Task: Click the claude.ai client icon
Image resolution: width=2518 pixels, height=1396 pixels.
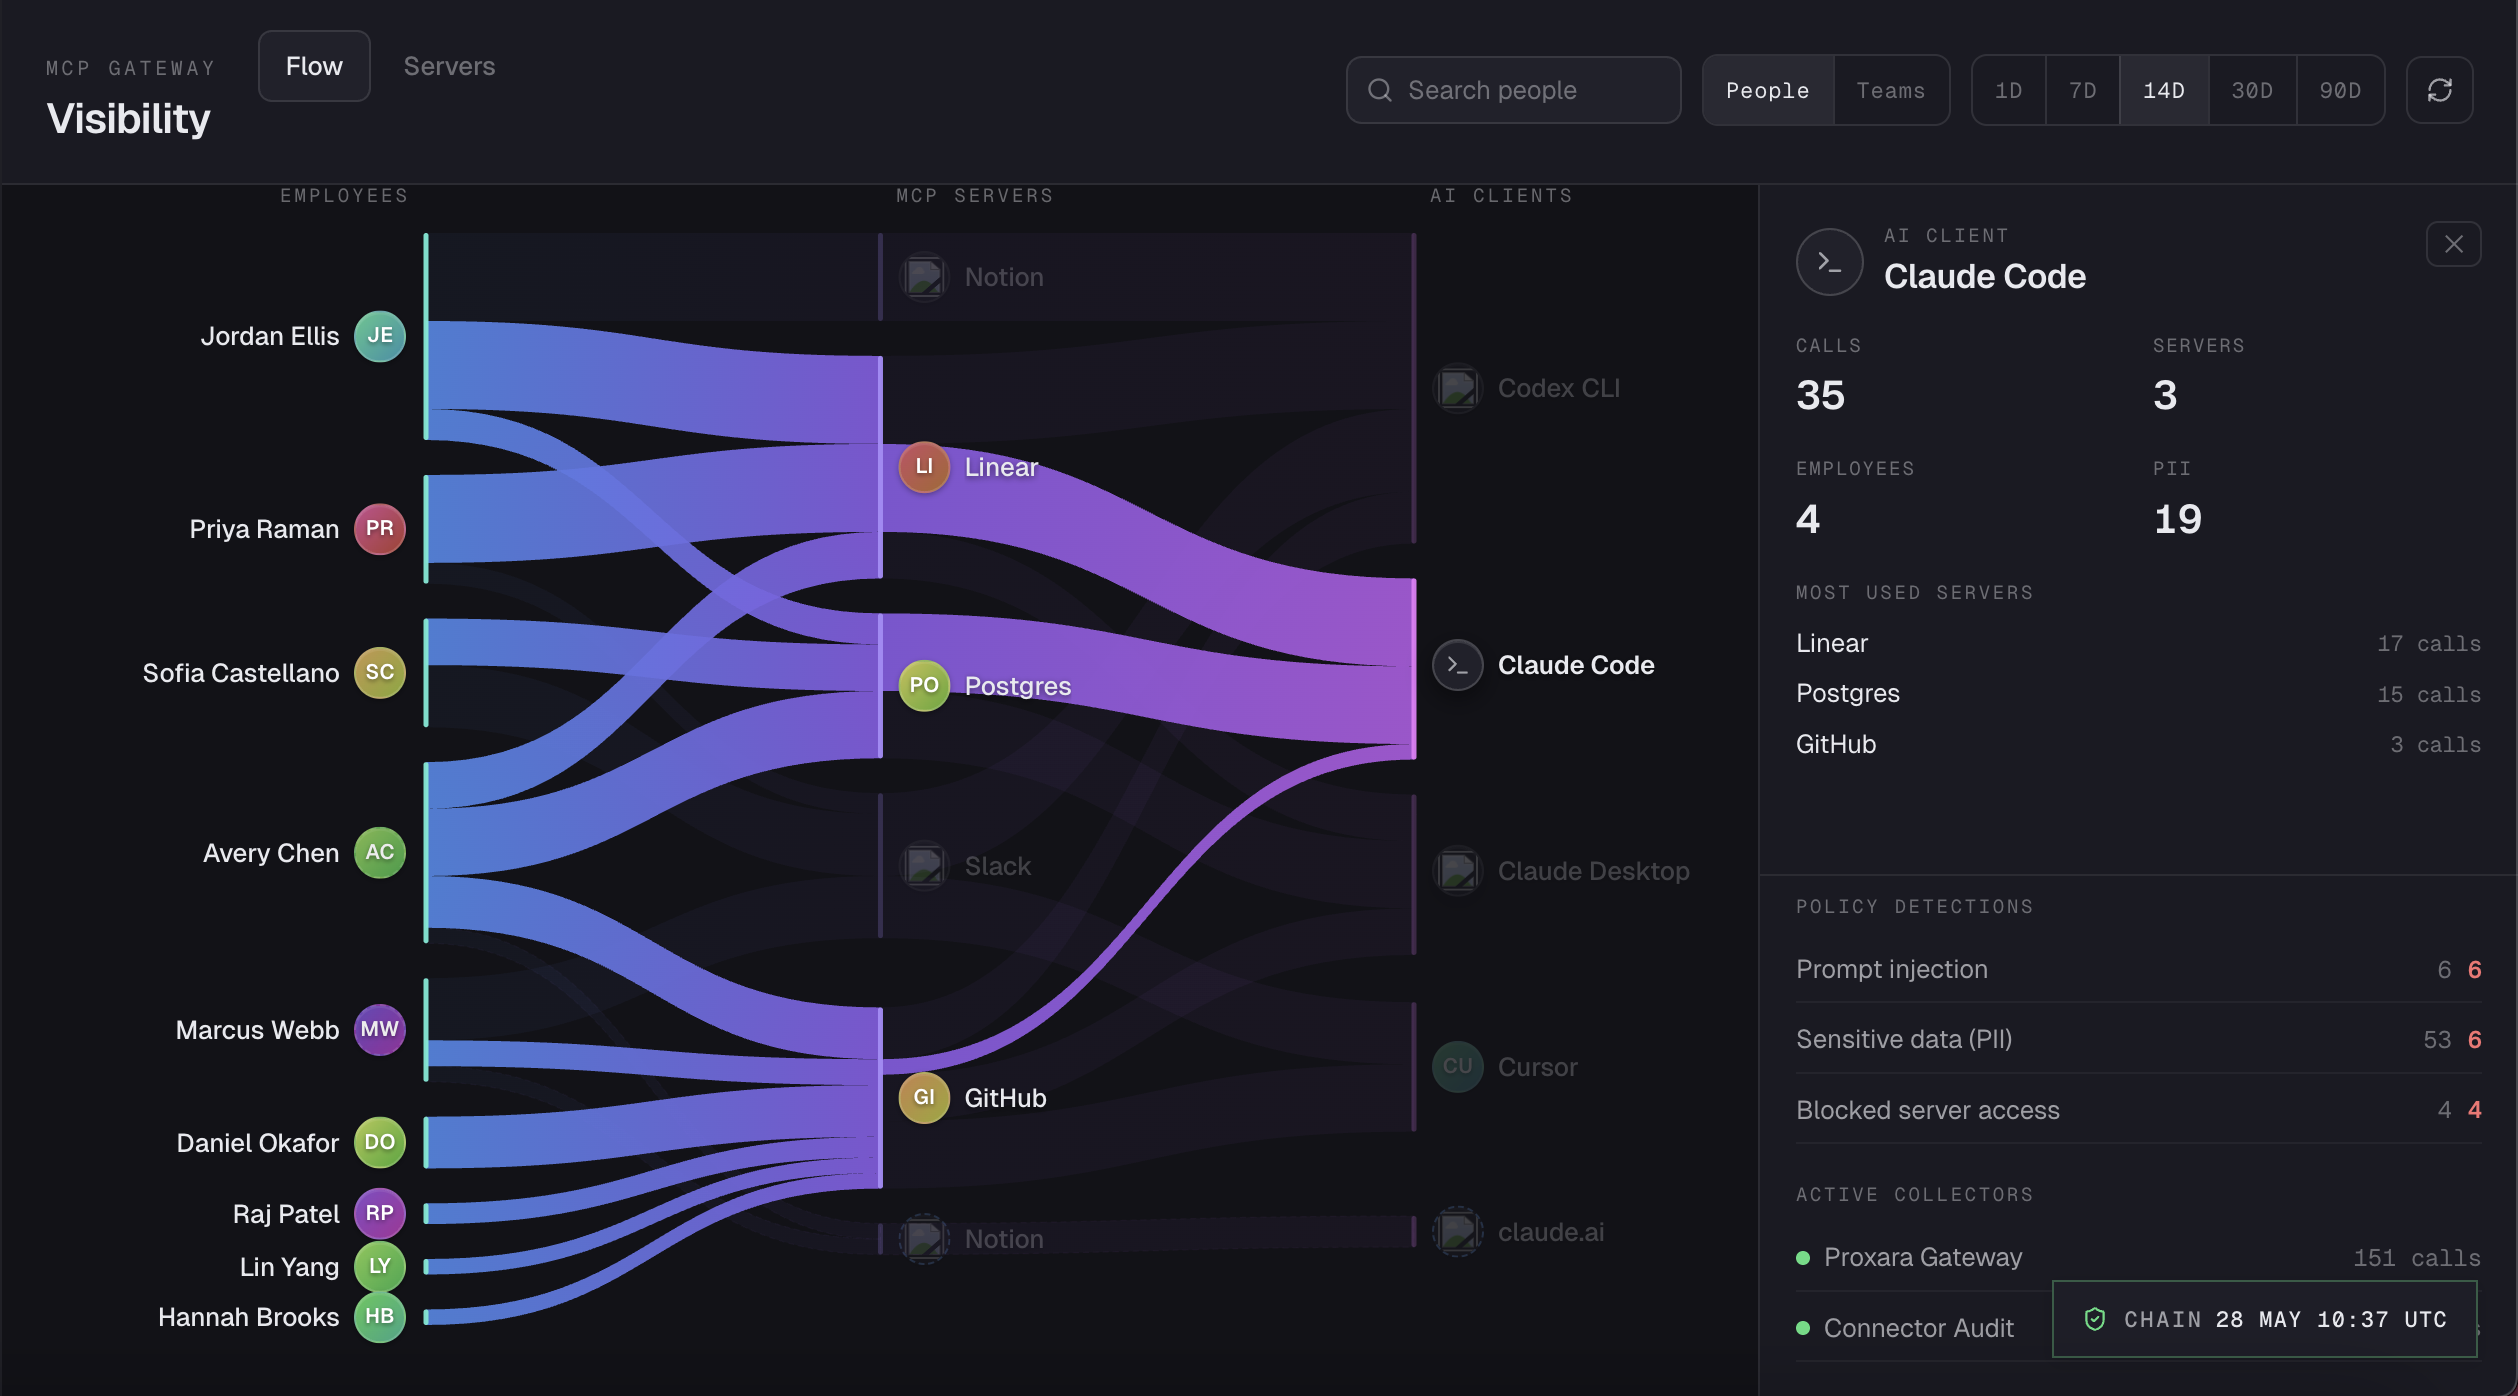Action: pyautogui.click(x=1458, y=1232)
